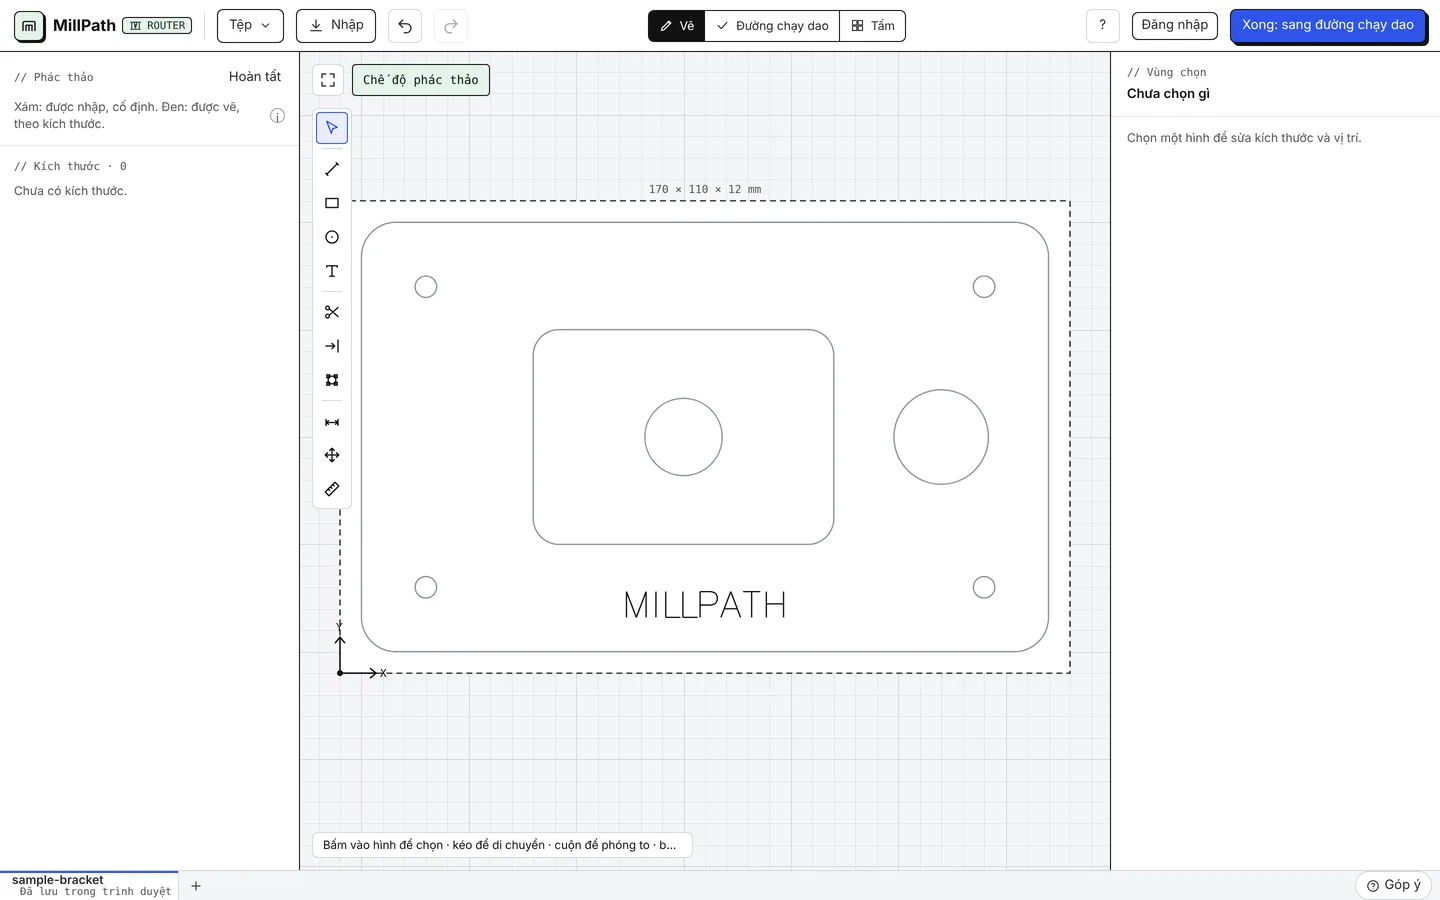The width and height of the screenshot is (1440, 900).
Task: Choose the extend-to-line tool
Action: coord(332,346)
